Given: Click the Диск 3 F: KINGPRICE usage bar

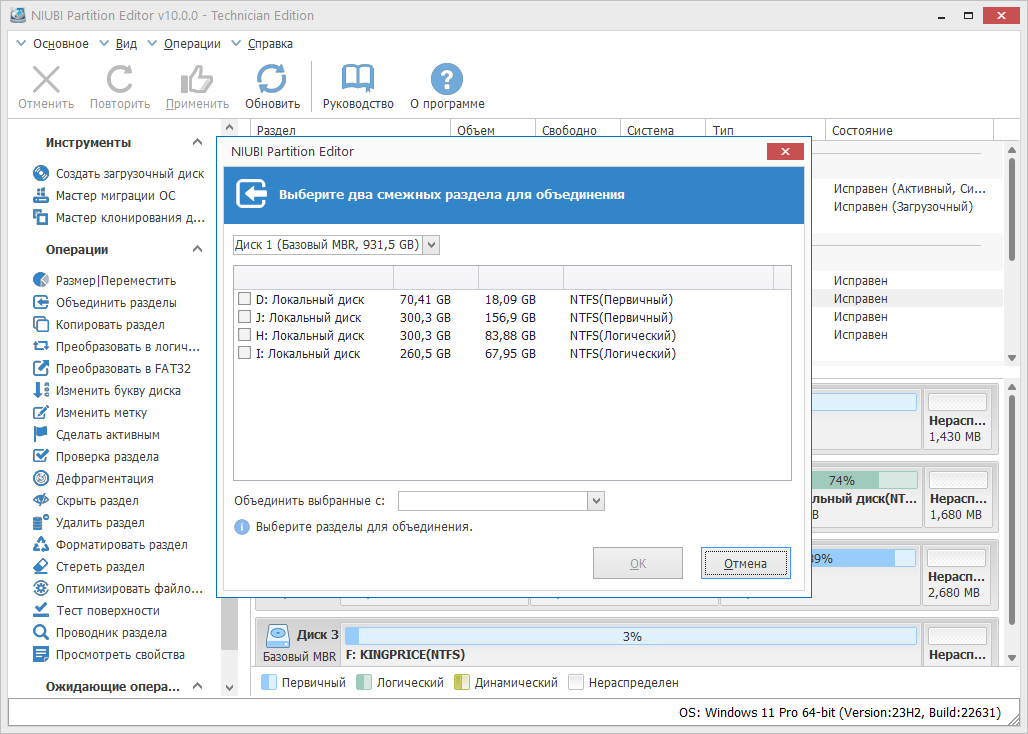Looking at the screenshot, I should [631, 636].
